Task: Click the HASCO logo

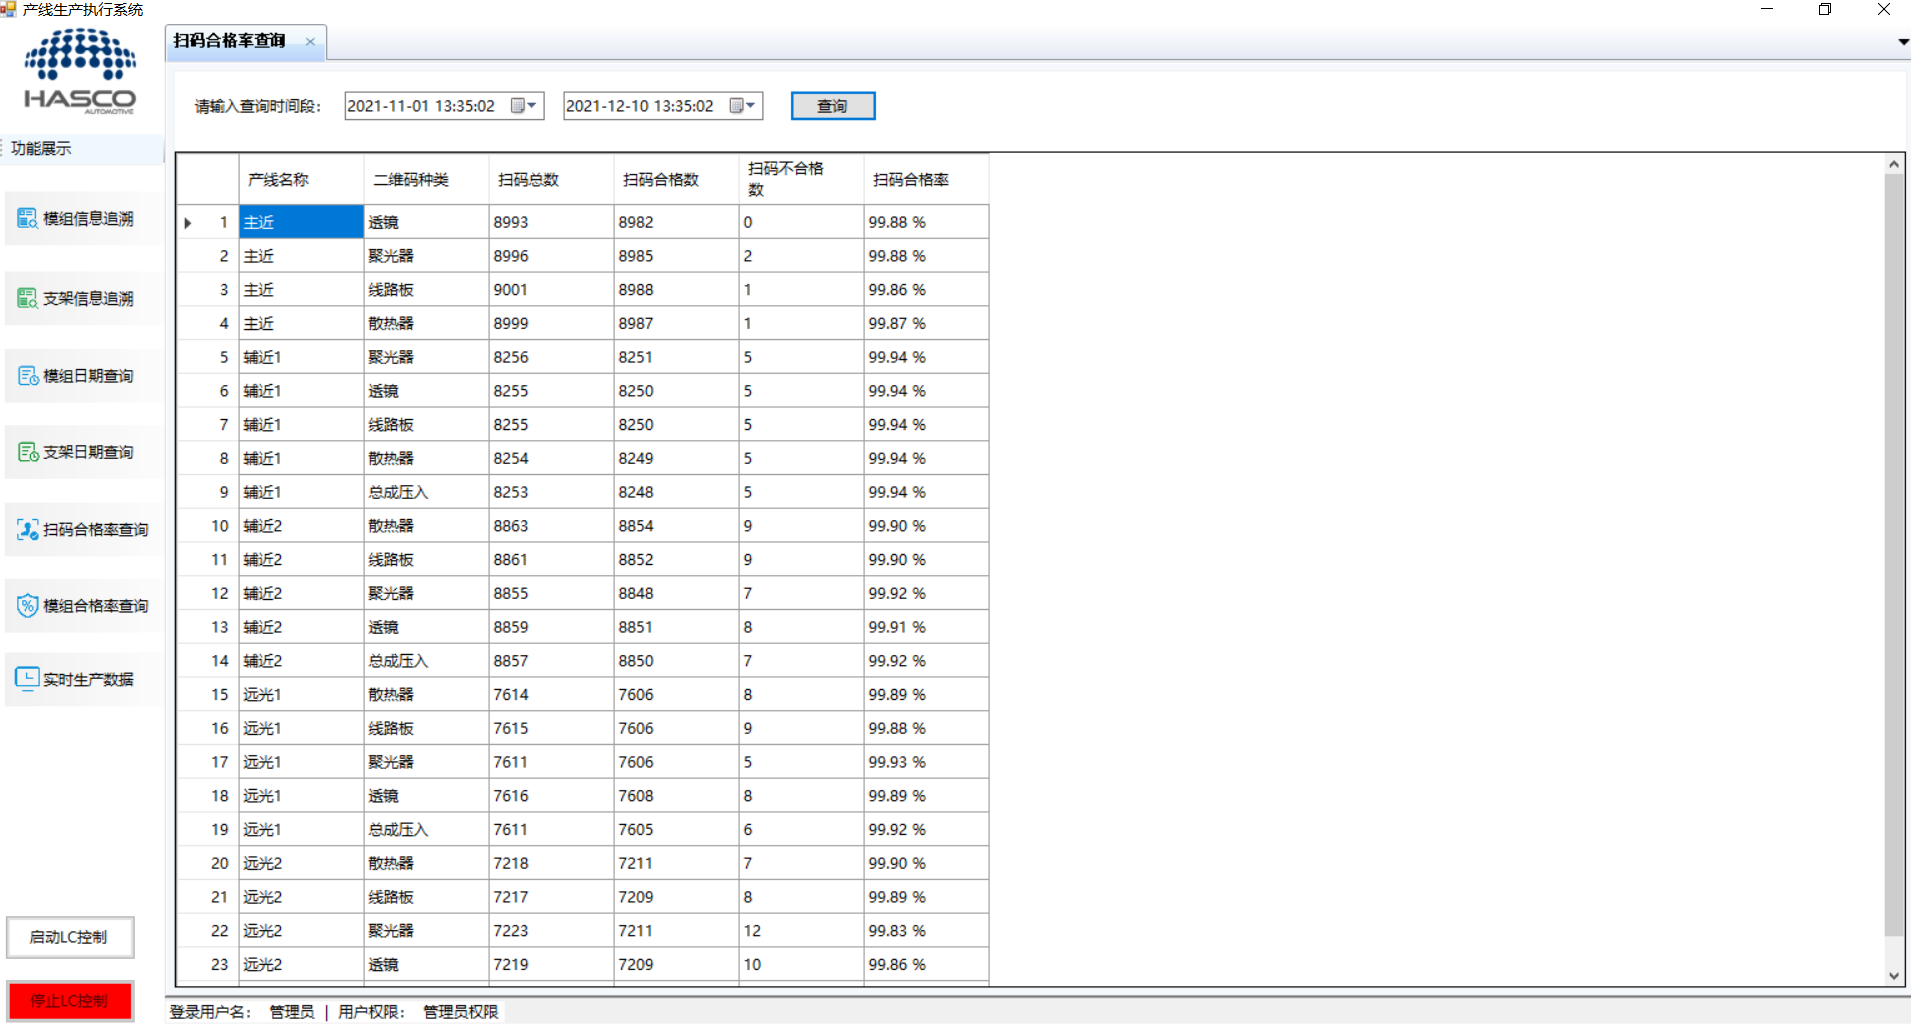Action: coord(80,72)
